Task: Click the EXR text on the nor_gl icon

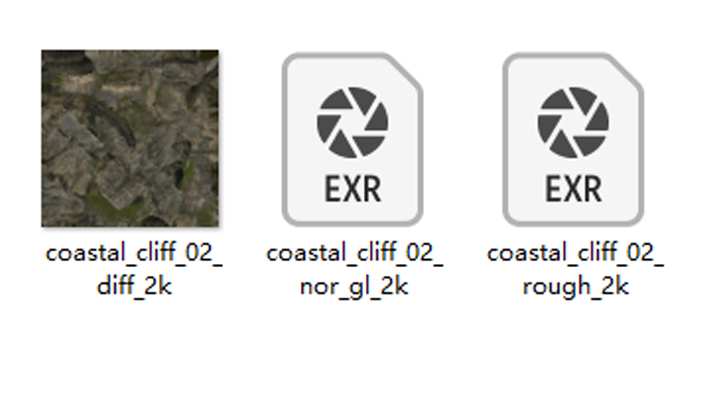Action: point(353,189)
